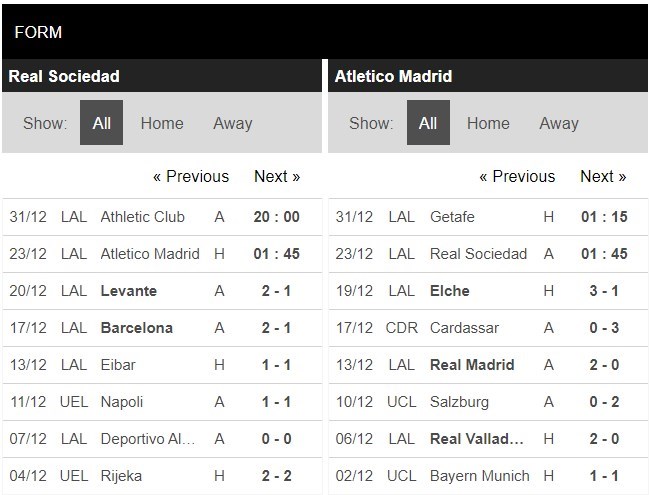Select the All tab under Real Sociedad

[101, 123]
